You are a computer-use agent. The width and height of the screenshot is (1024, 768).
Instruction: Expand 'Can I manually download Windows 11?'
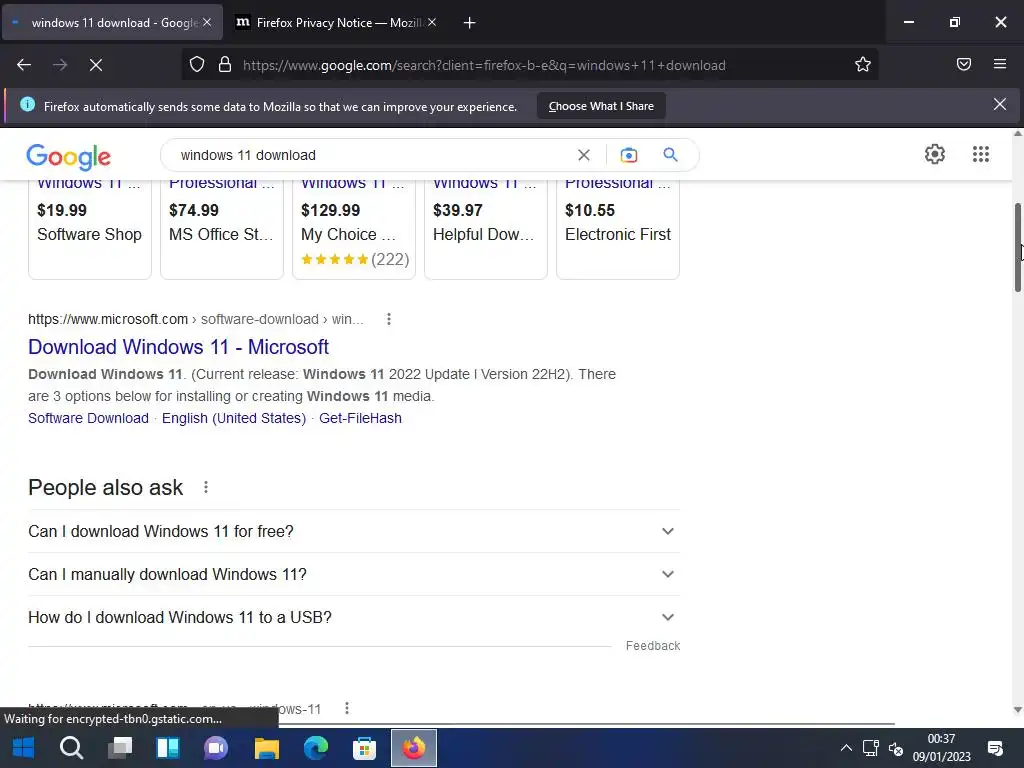pyautogui.click(x=354, y=575)
